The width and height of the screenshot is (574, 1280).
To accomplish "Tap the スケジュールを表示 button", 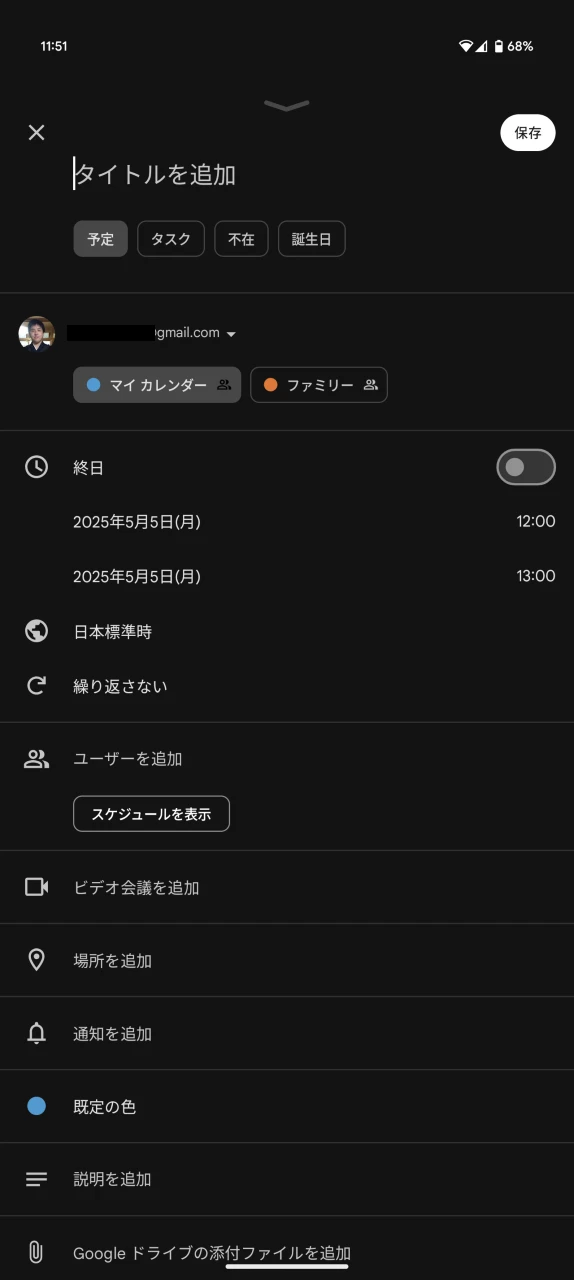I will [151, 814].
